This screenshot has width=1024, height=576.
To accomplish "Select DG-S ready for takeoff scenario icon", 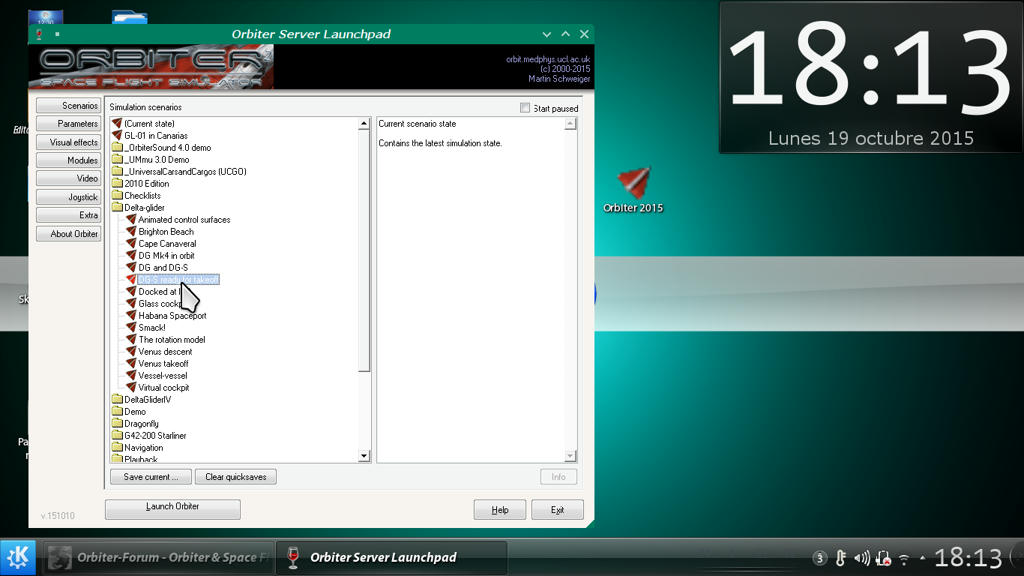I will 131,280.
